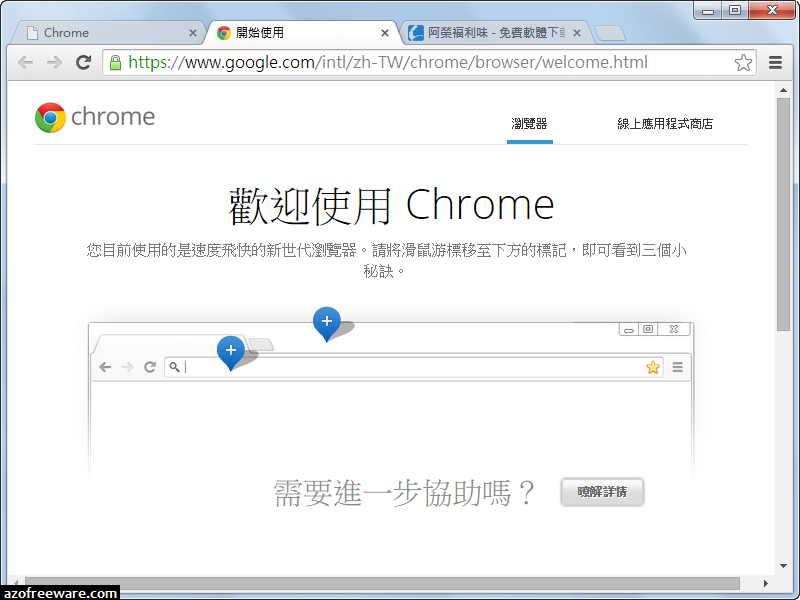Click the vertical scrollbar down arrow
This screenshot has width=800, height=600.
(783, 566)
